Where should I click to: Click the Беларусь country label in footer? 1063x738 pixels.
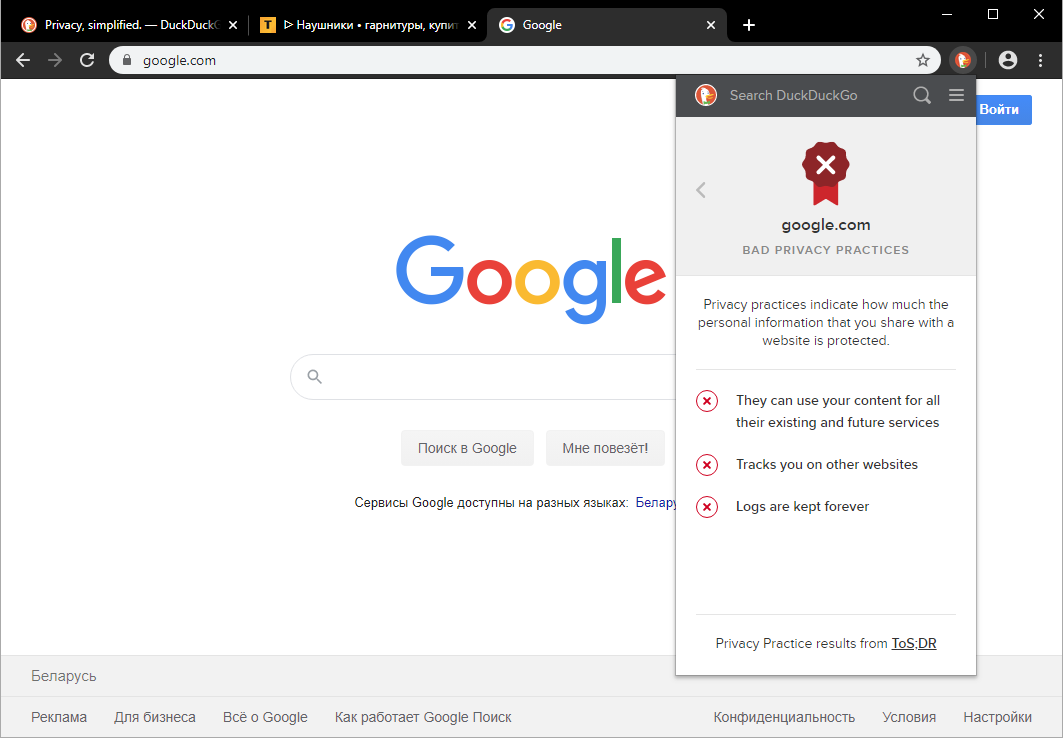tap(64, 676)
